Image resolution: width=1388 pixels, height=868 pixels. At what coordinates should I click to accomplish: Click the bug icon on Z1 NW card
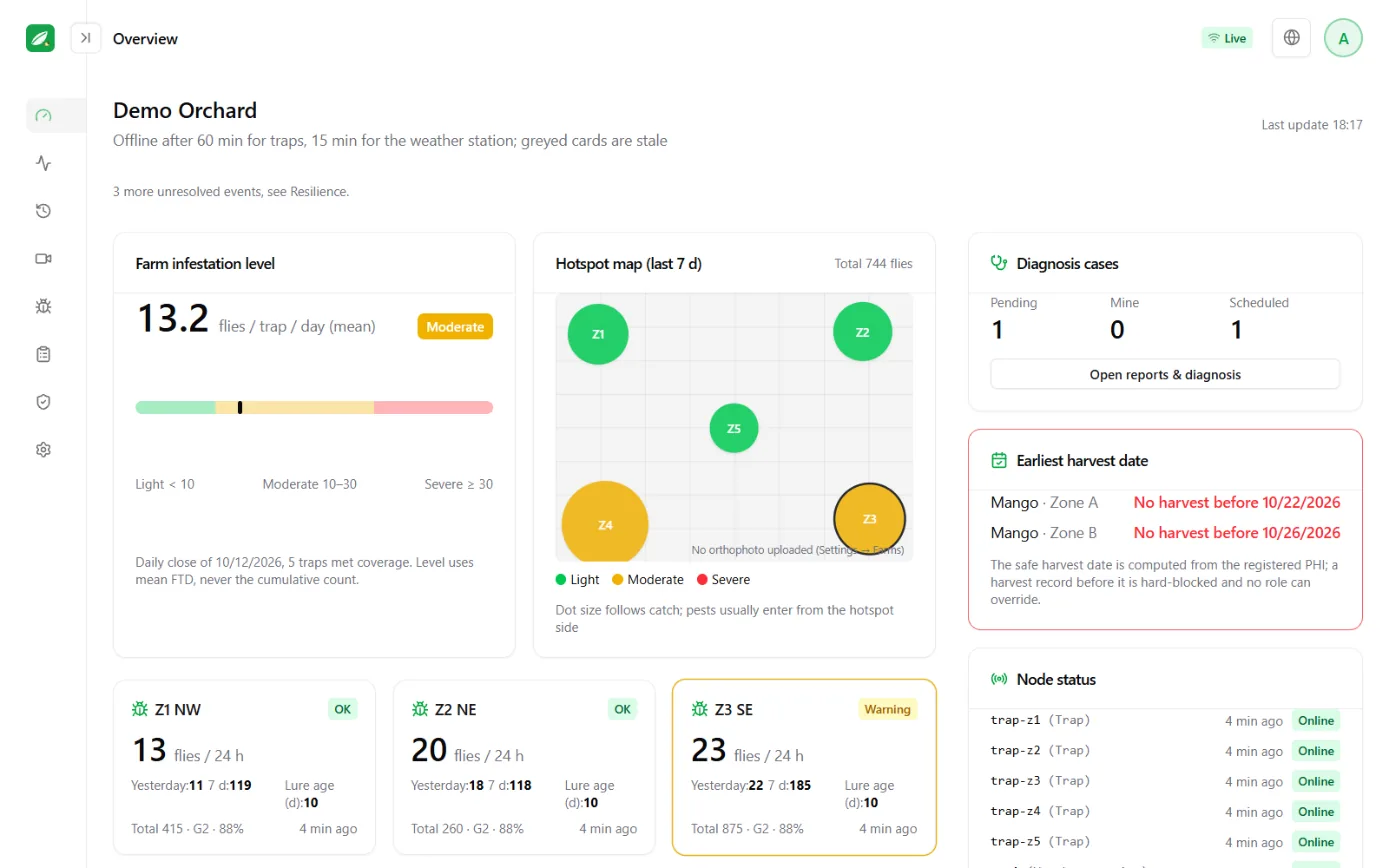pos(140,709)
